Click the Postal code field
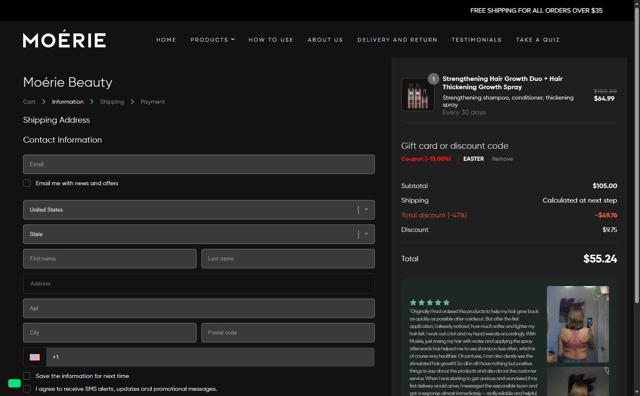 point(288,333)
